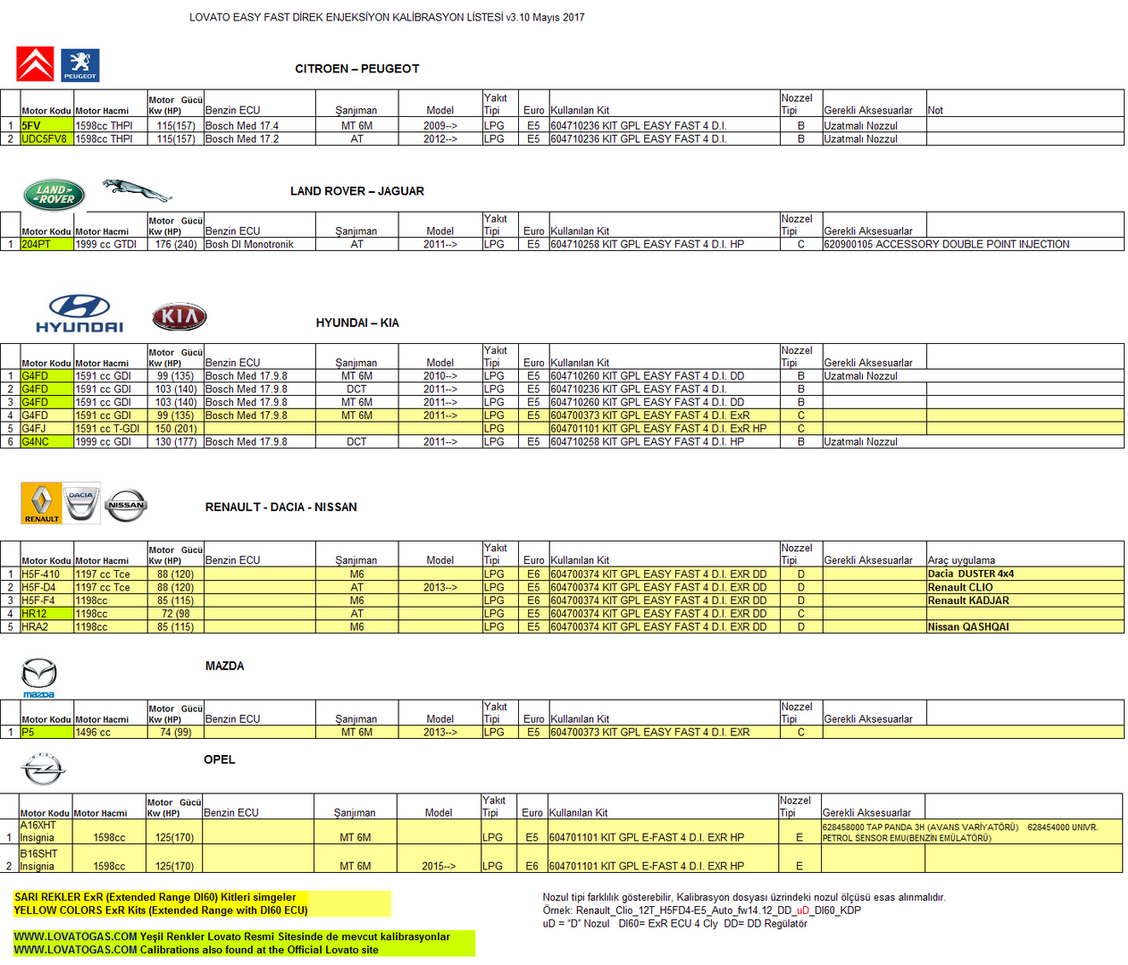Click the 'Nozul tipi farklılık gösterebilir' note
1128x965 pixels.
coord(744,897)
